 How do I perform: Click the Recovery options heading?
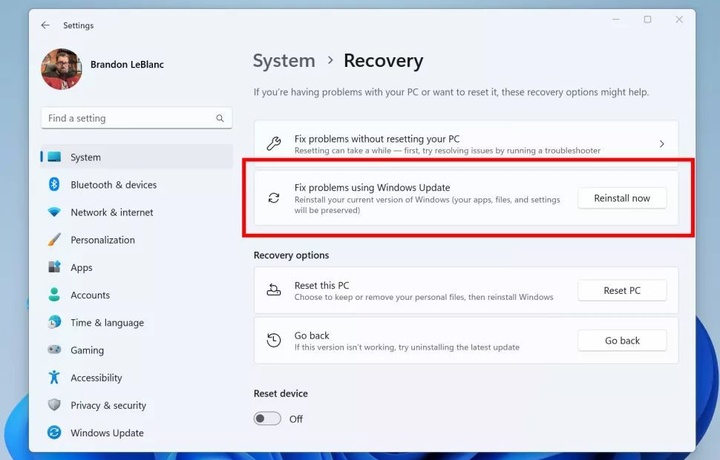click(292, 255)
